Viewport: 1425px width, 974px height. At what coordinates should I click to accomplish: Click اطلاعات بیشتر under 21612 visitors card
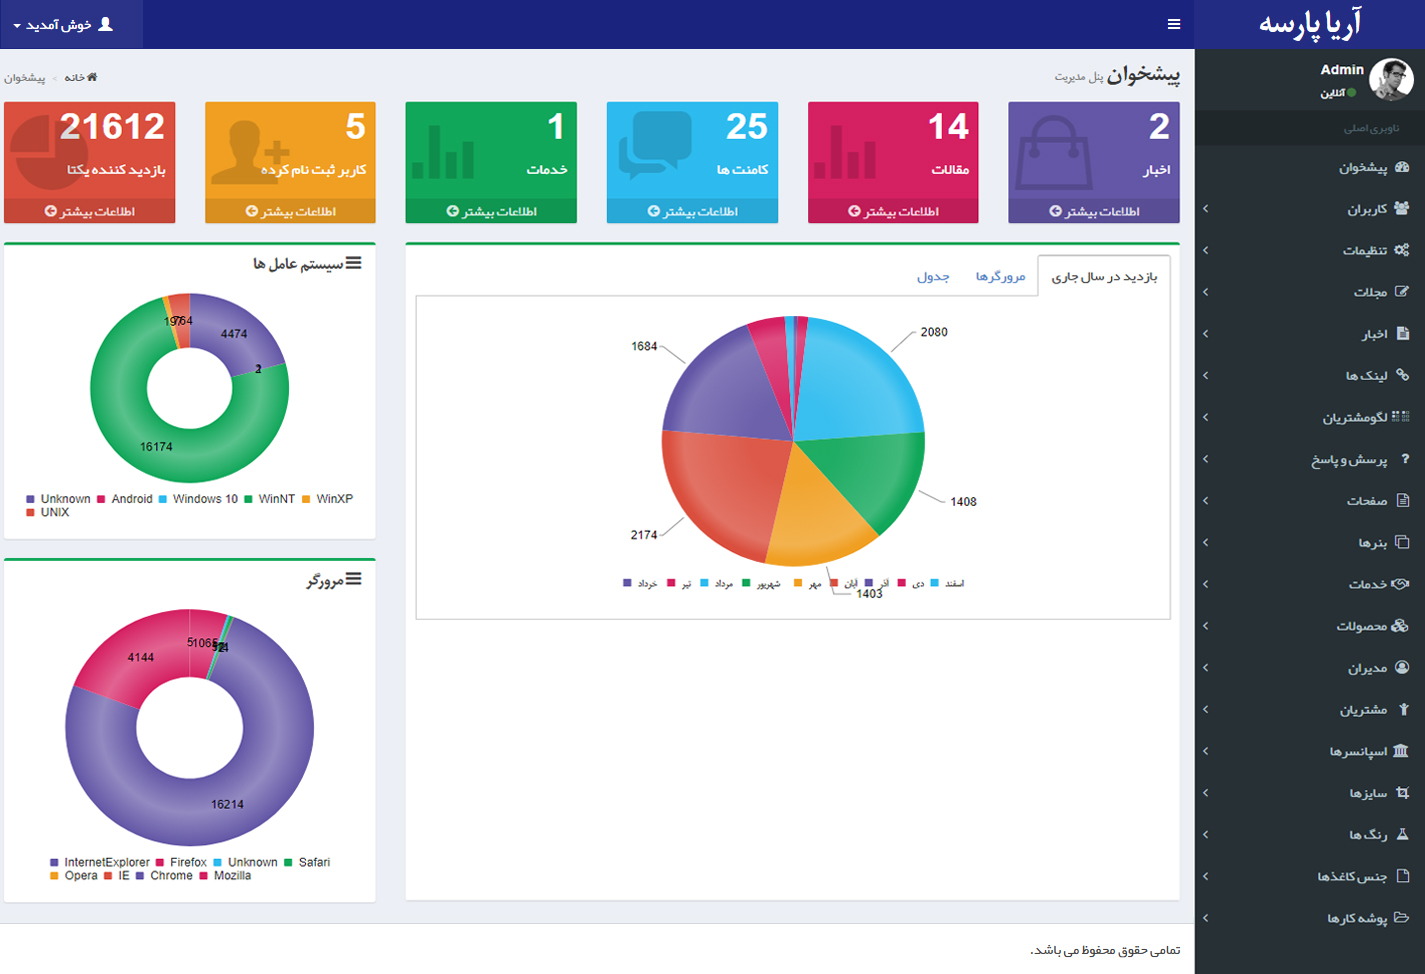(x=89, y=211)
